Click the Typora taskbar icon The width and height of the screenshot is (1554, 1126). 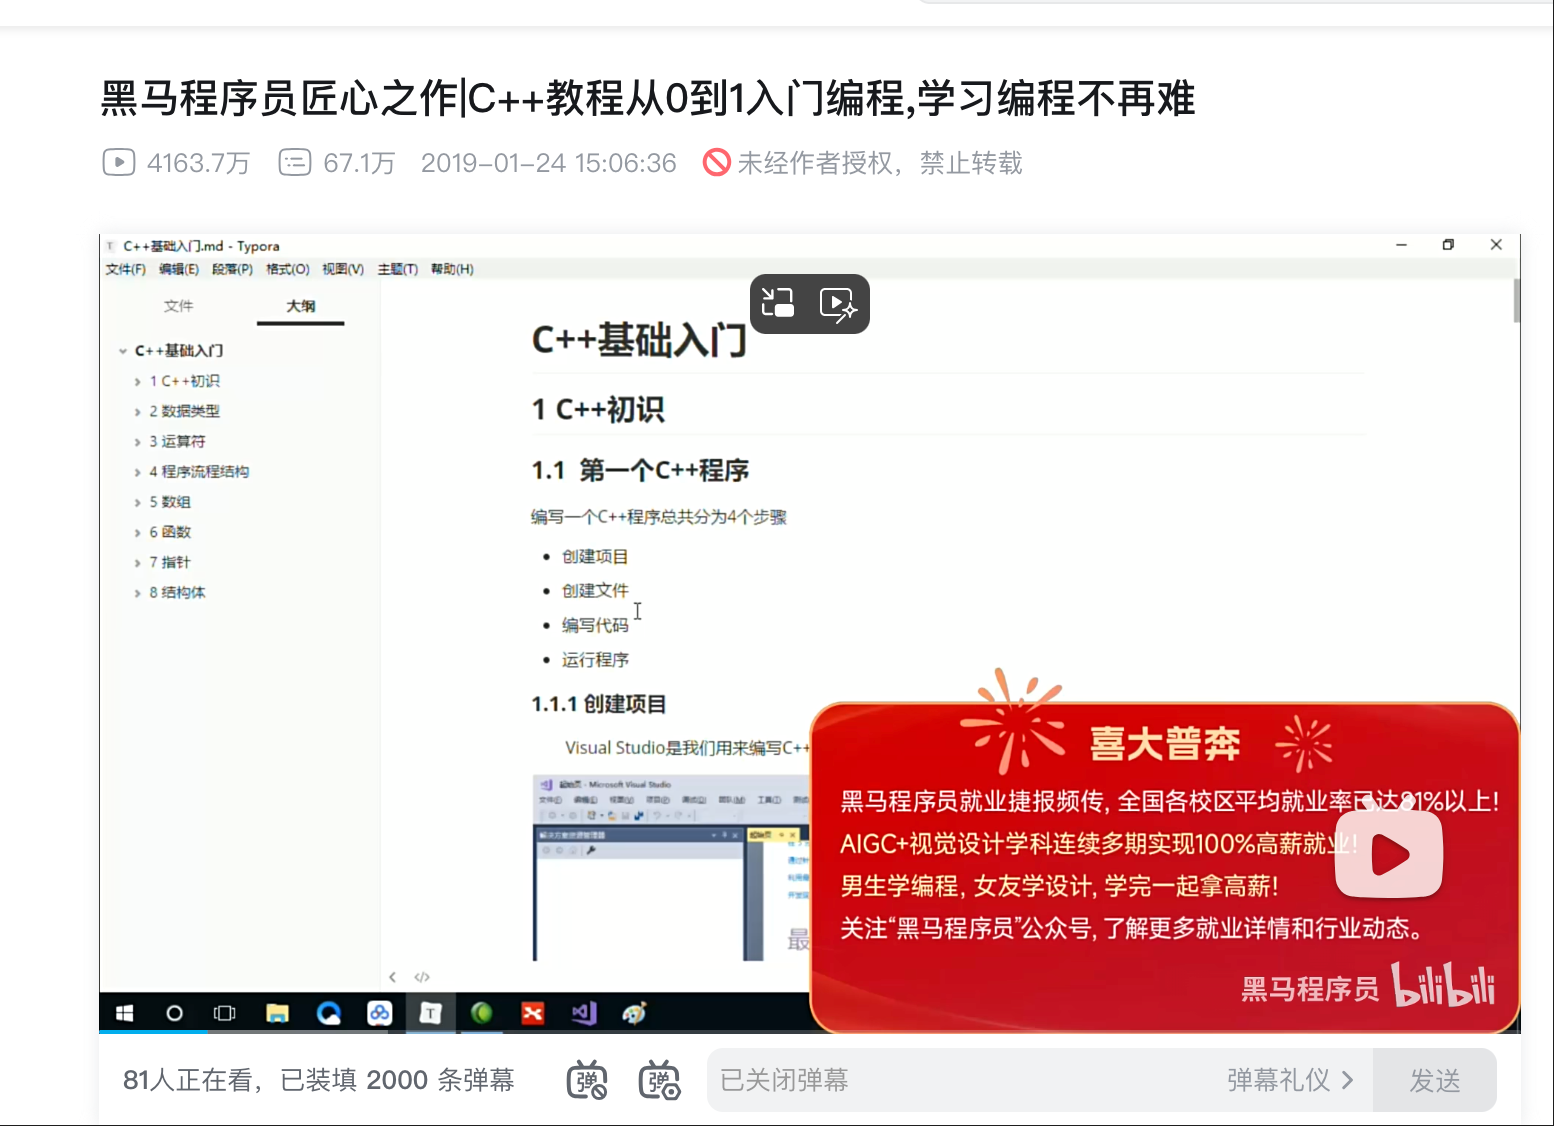[x=430, y=1013]
